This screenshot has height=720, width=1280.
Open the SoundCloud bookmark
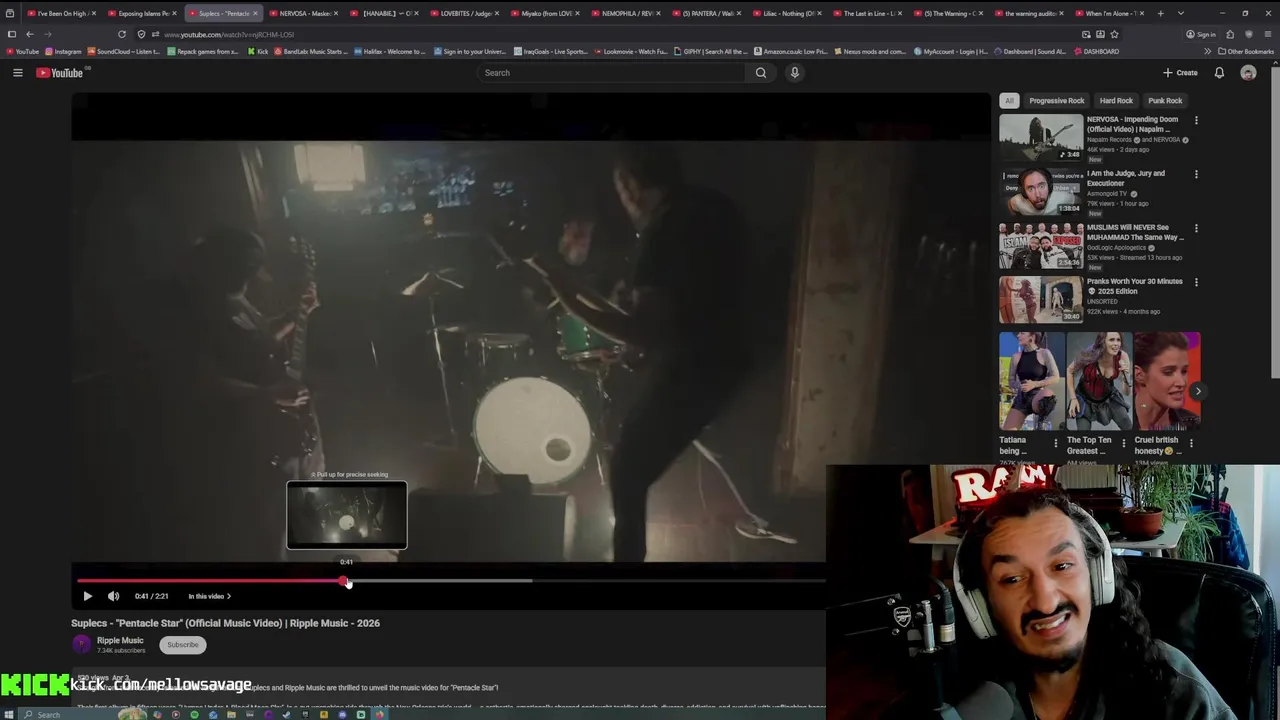click(125, 51)
